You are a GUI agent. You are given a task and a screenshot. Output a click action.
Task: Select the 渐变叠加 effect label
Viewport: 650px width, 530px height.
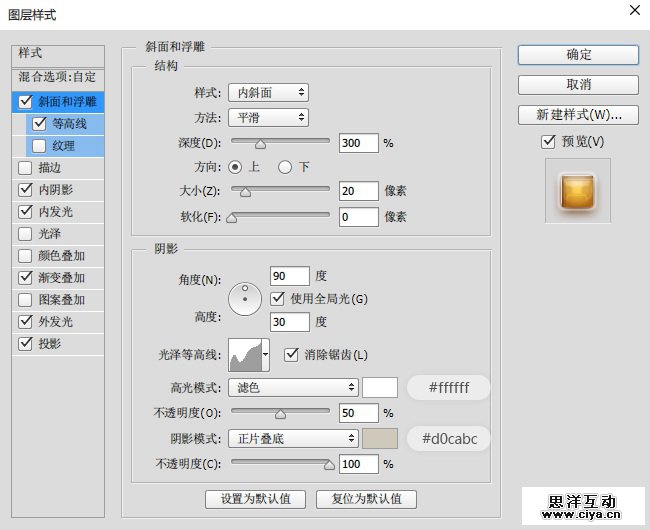61,278
